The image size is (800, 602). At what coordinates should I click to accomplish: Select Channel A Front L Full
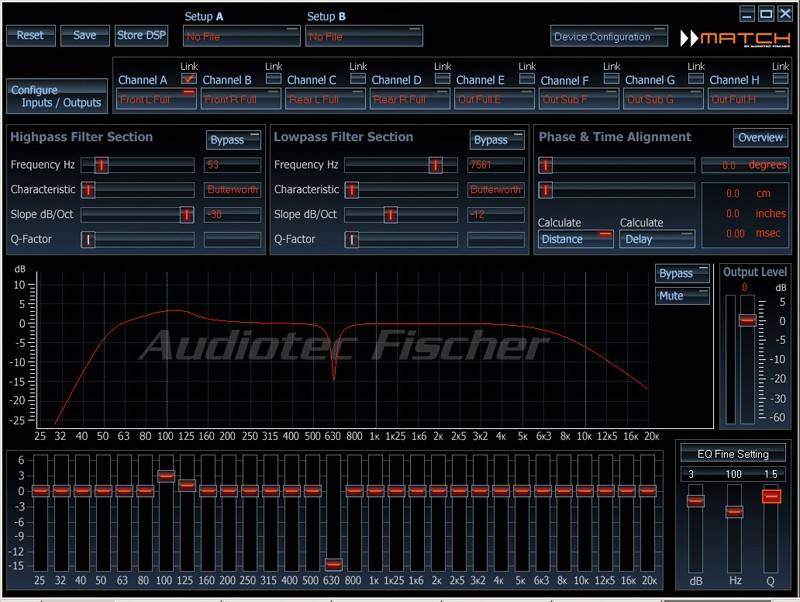[x=156, y=99]
